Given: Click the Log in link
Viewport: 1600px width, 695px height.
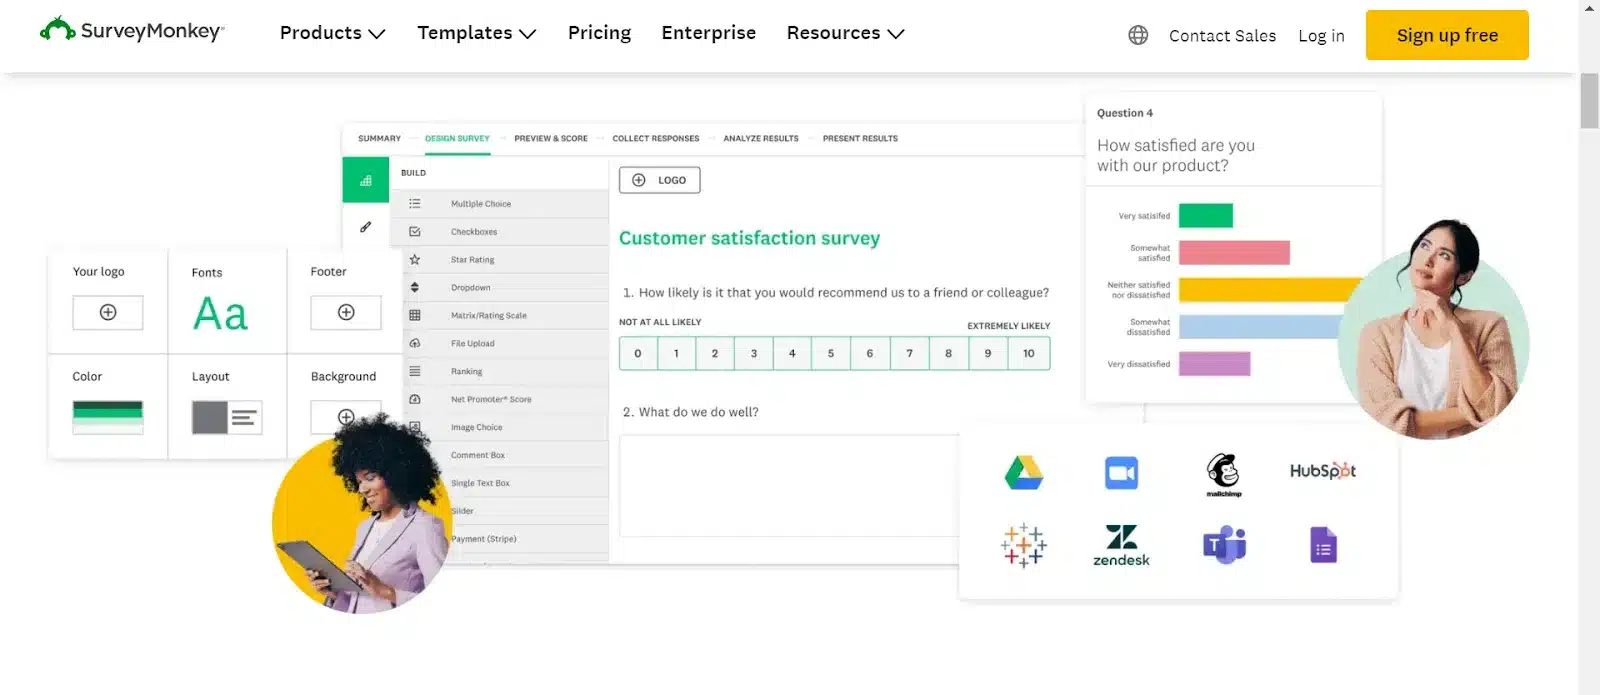Looking at the screenshot, I should 1321,36.
